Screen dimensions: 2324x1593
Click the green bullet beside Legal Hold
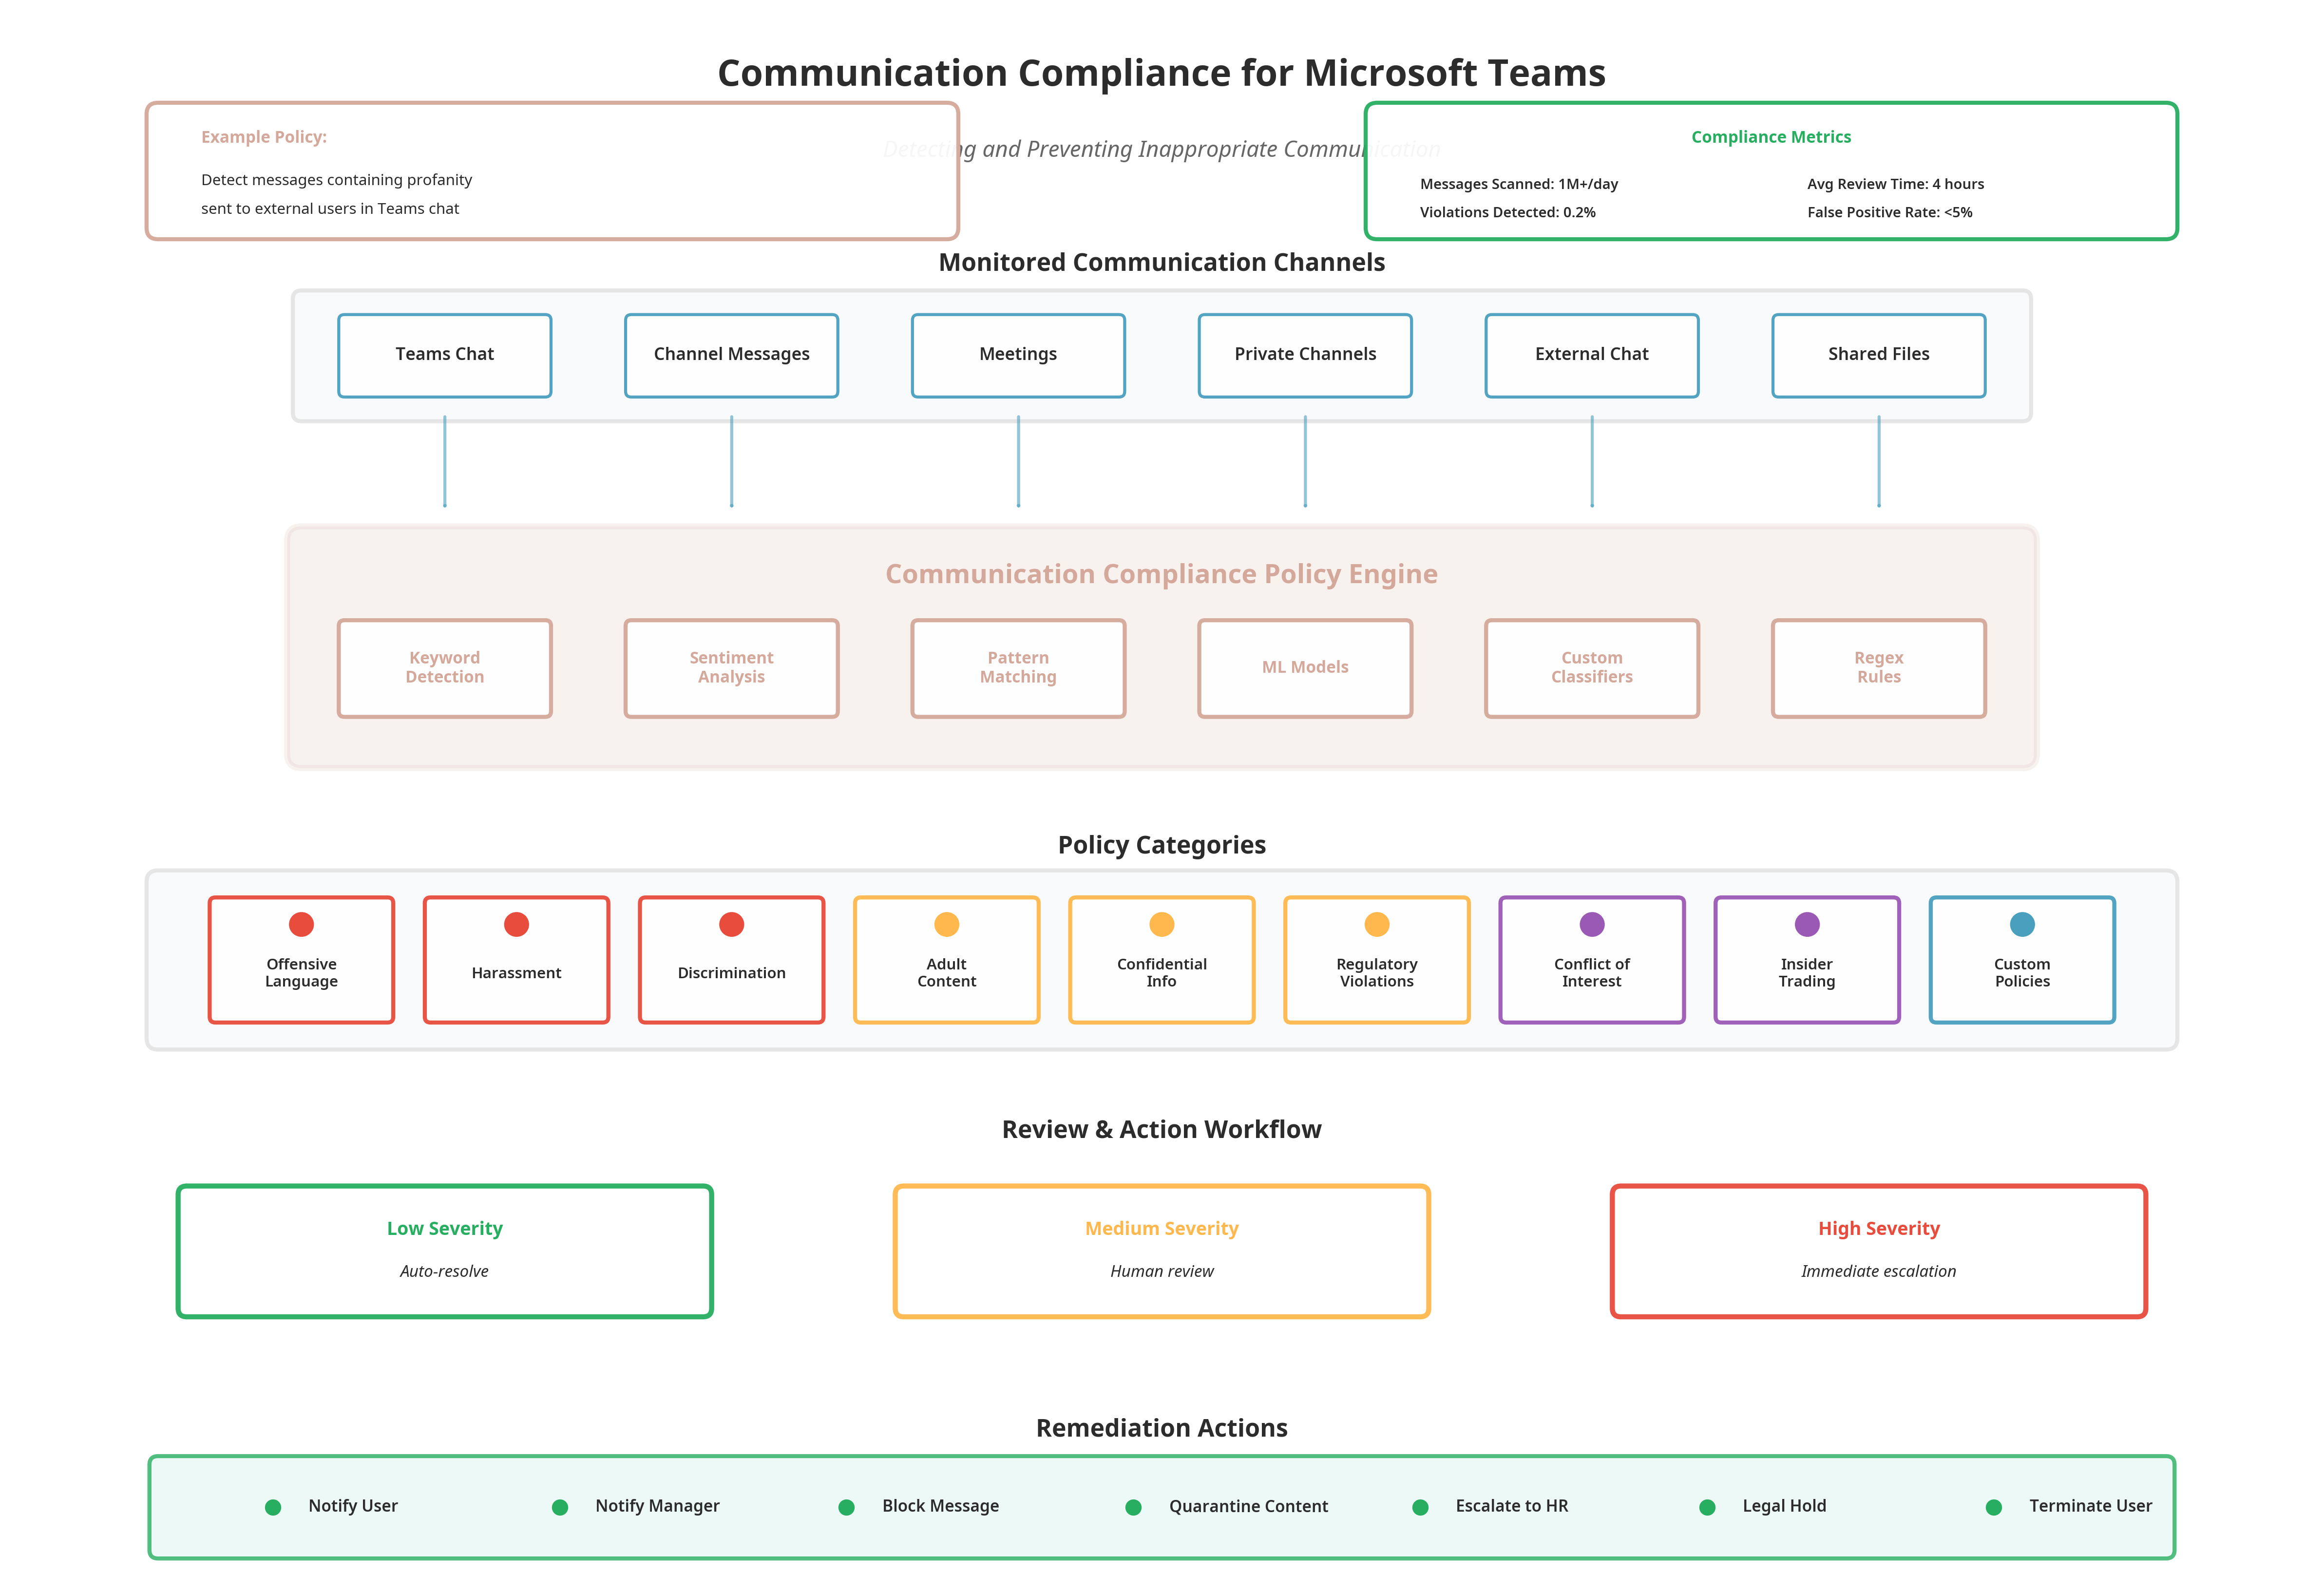(1706, 1506)
